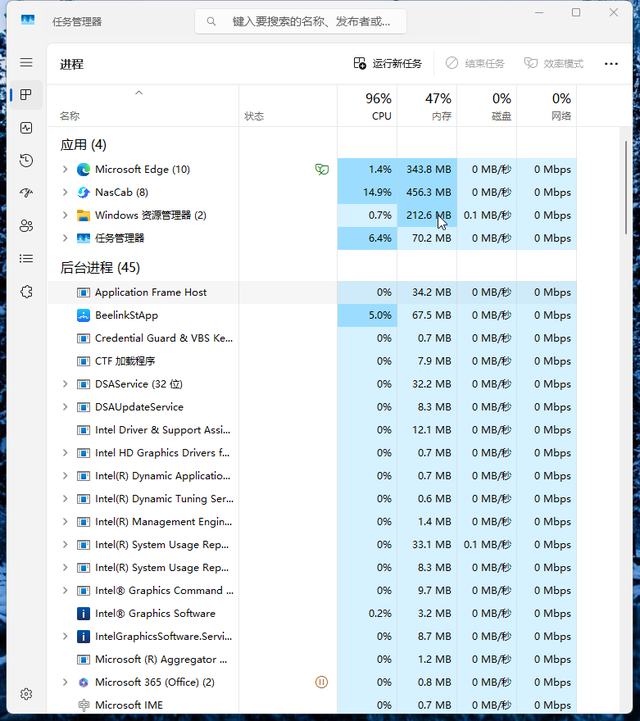Click the Microsoft IME icon
This screenshot has width=640, height=721.
coord(83,705)
